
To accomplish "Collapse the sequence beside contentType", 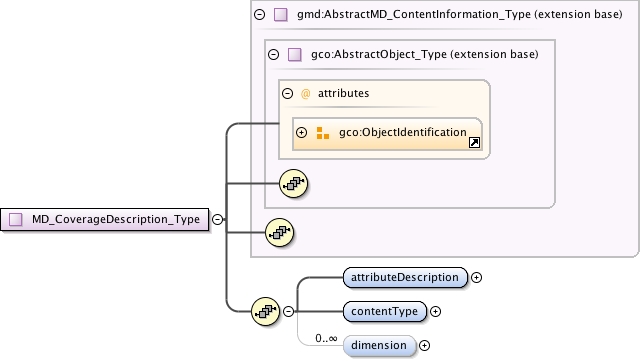I will [x=288, y=312].
